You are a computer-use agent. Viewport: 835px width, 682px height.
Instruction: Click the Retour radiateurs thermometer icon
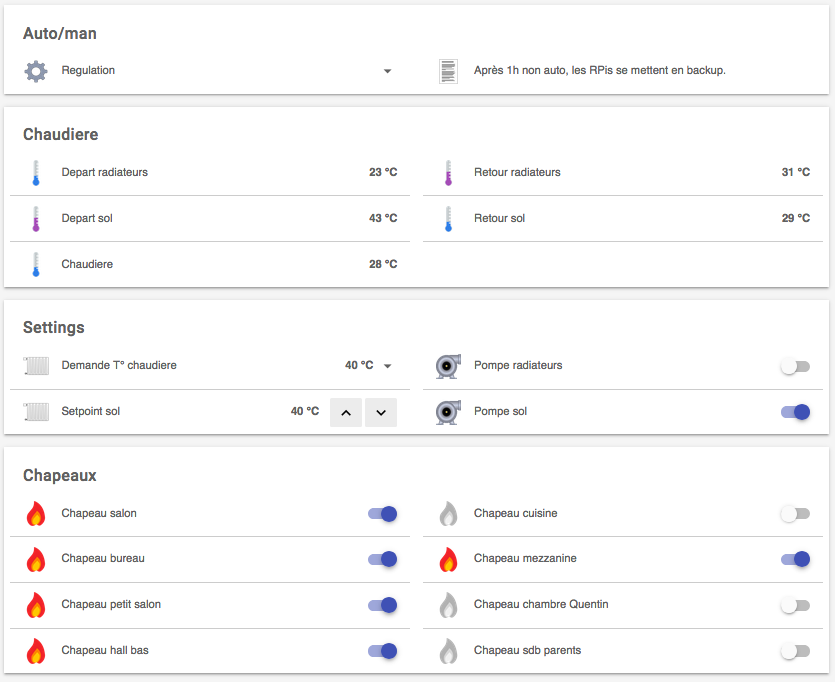[x=448, y=172]
